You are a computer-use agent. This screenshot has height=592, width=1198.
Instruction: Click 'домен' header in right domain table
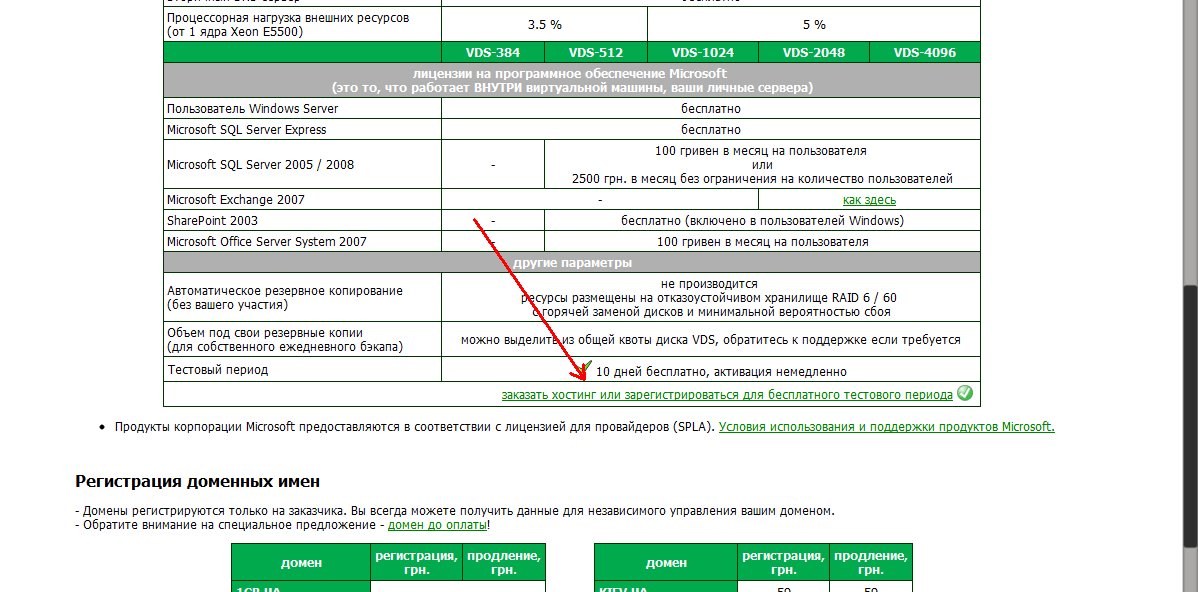[x=665, y=563]
